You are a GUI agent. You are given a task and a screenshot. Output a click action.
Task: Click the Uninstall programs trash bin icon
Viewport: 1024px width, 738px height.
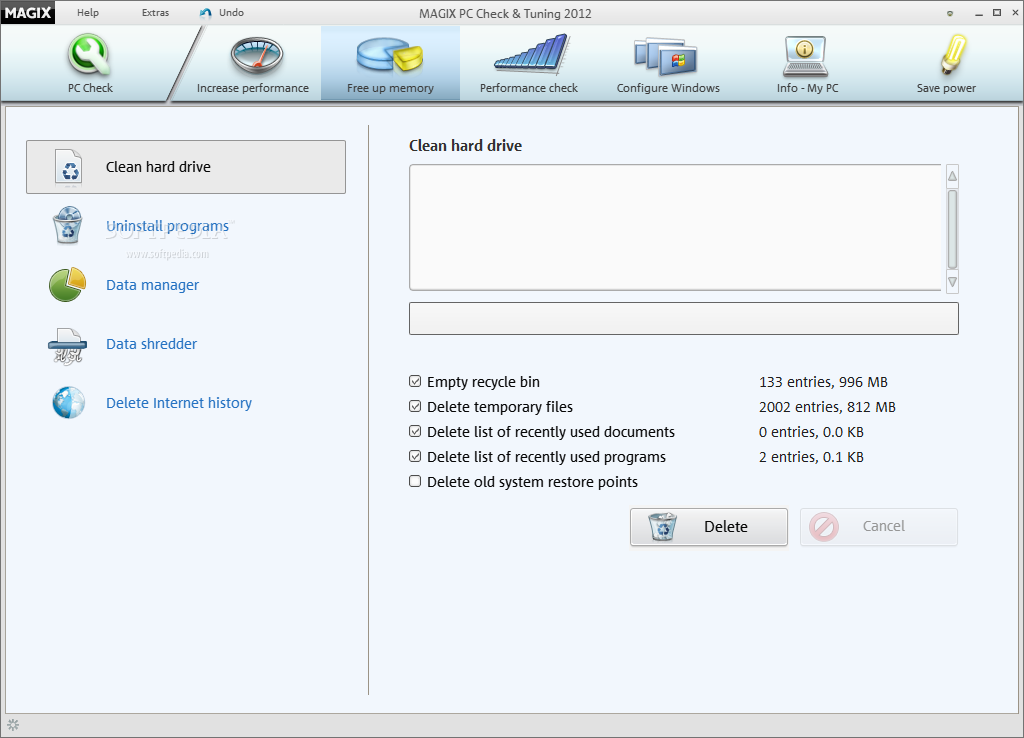pyautogui.click(x=67, y=225)
